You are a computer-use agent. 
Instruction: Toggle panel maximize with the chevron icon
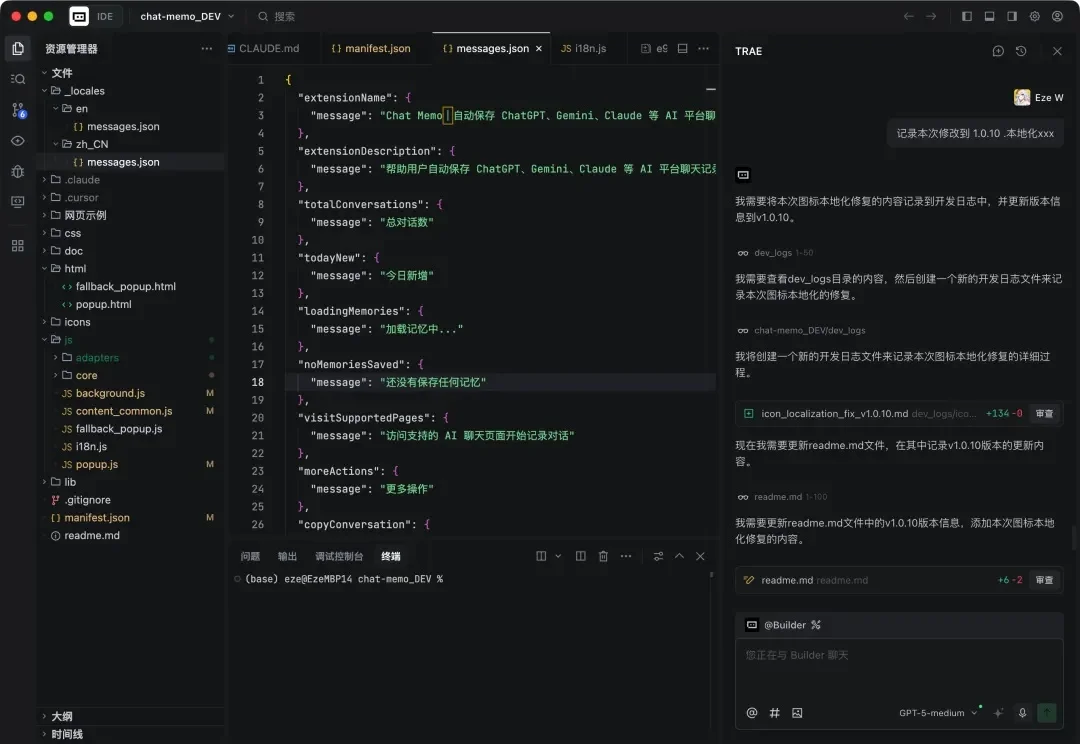678,556
